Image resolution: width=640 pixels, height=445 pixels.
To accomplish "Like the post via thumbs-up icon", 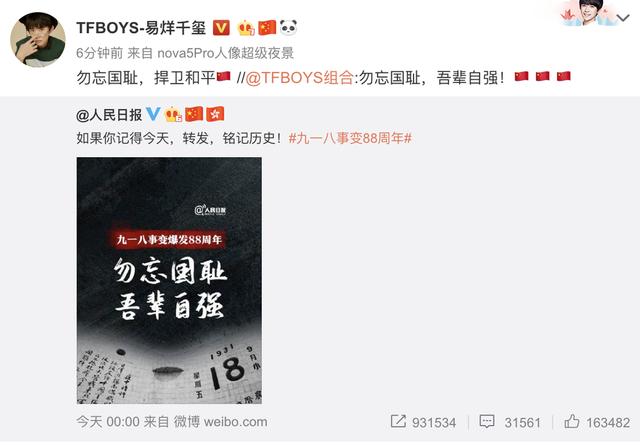I will (571, 421).
